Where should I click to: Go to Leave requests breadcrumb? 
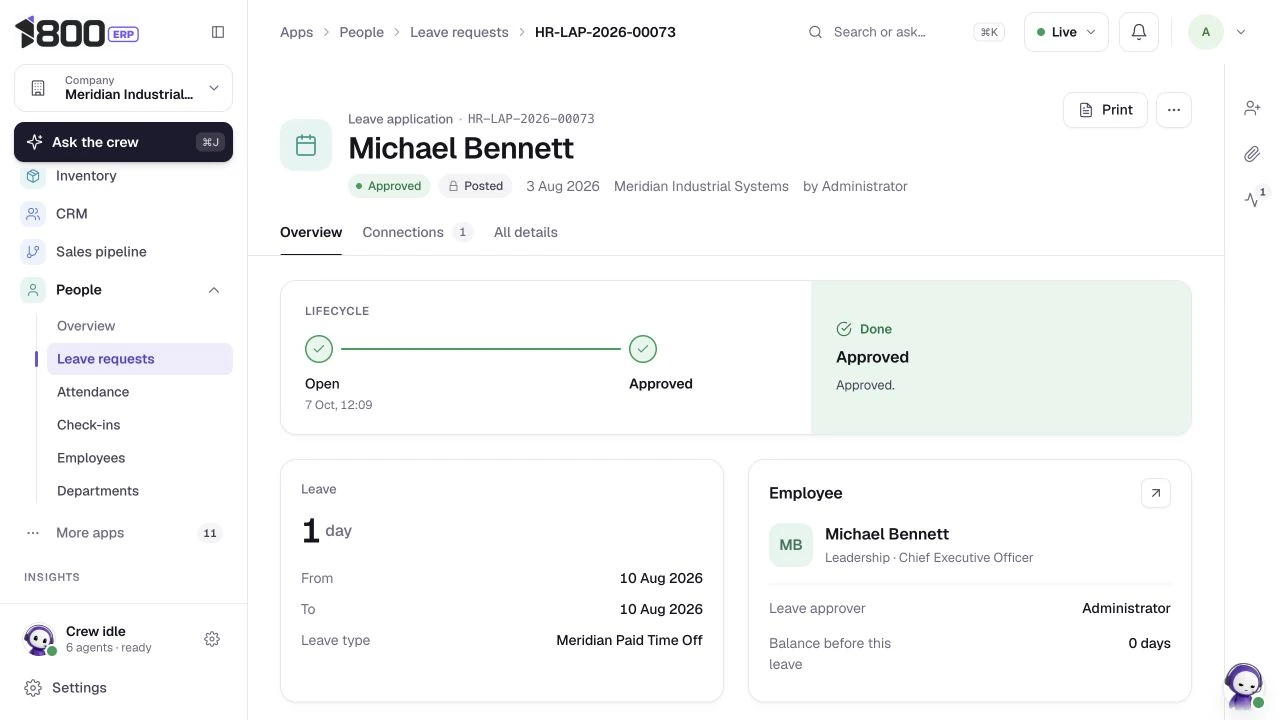point(459,32)
